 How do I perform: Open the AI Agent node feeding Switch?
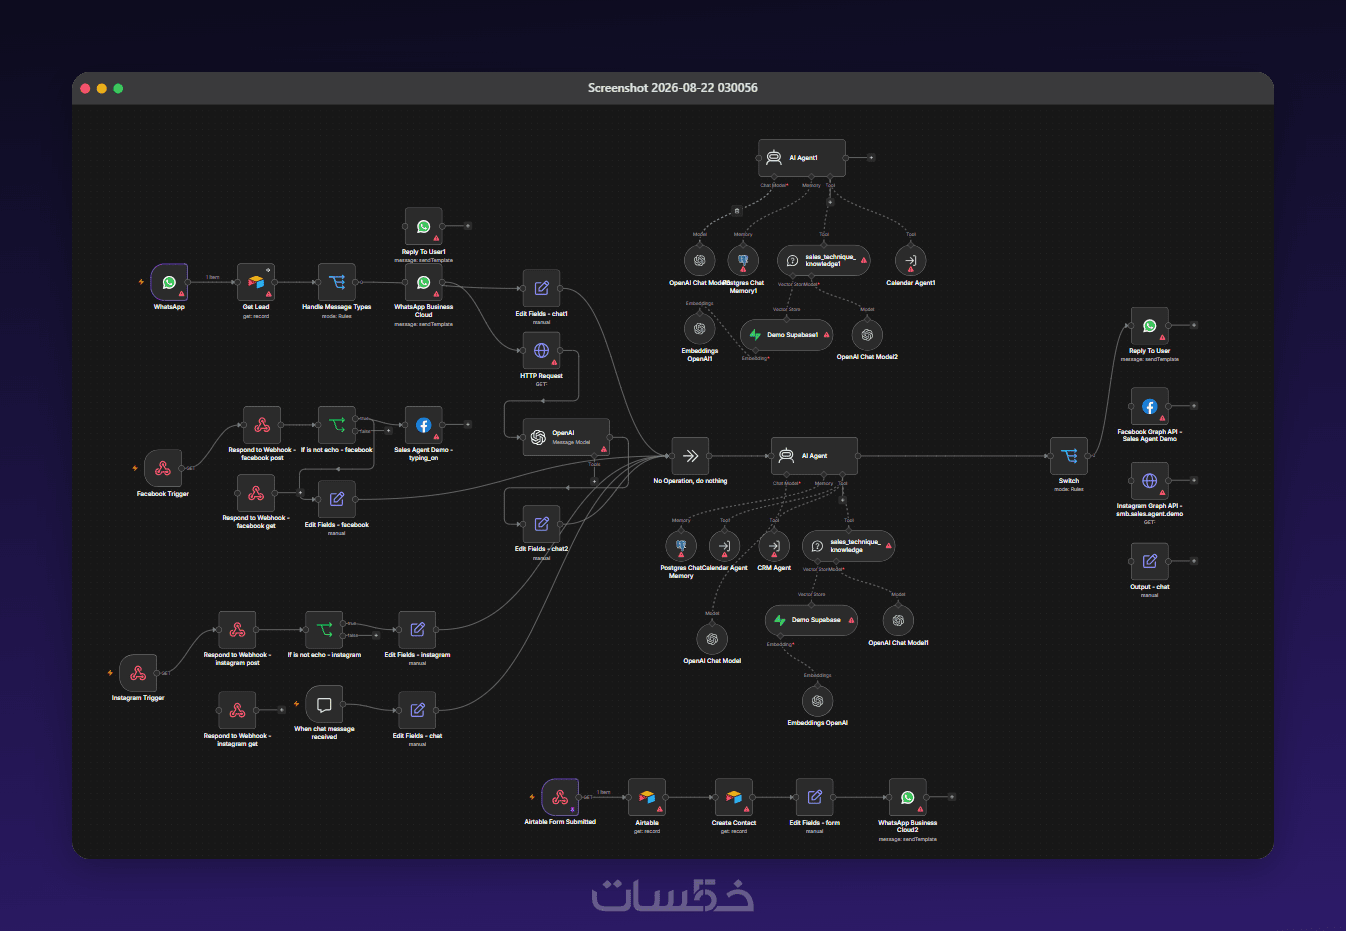tap(815, 456)
